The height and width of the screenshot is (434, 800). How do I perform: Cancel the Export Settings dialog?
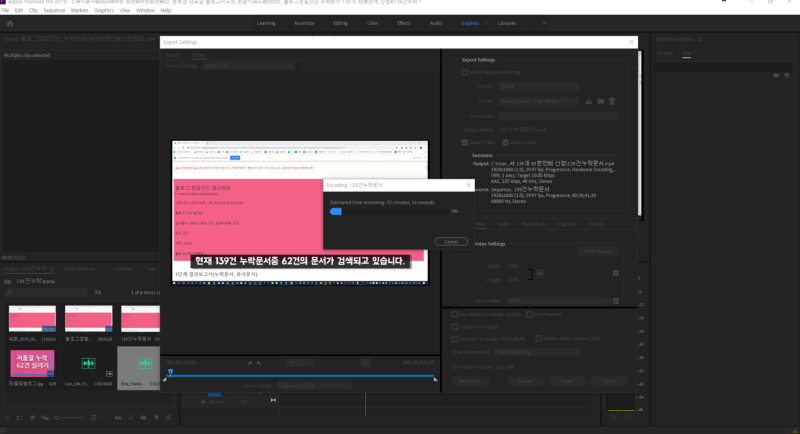609,381
